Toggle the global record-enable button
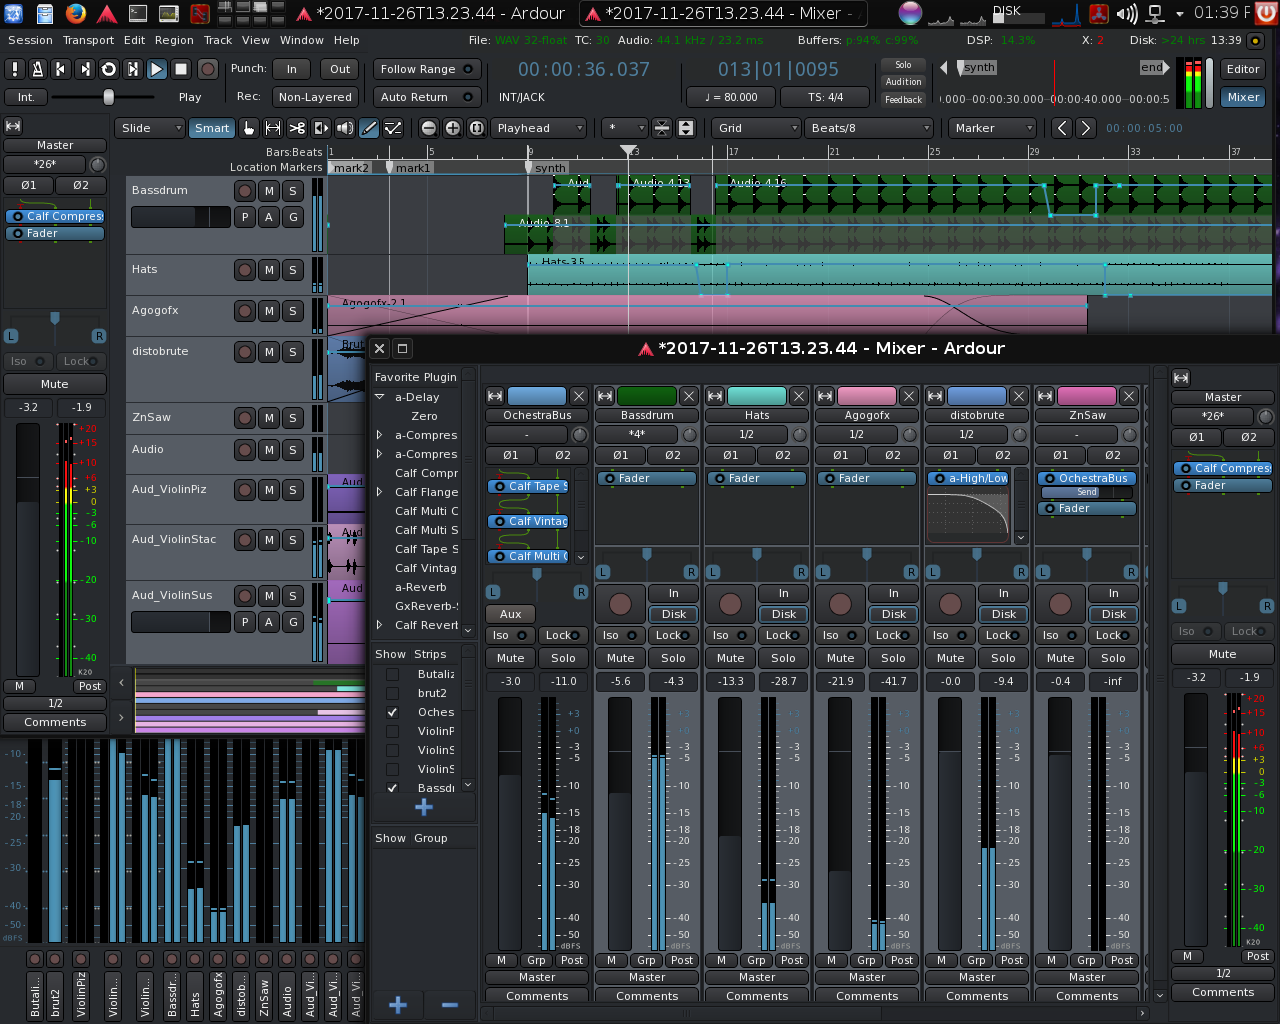Image resolution: width=1280 pixels, height=1024 pixels. (208, 69)
